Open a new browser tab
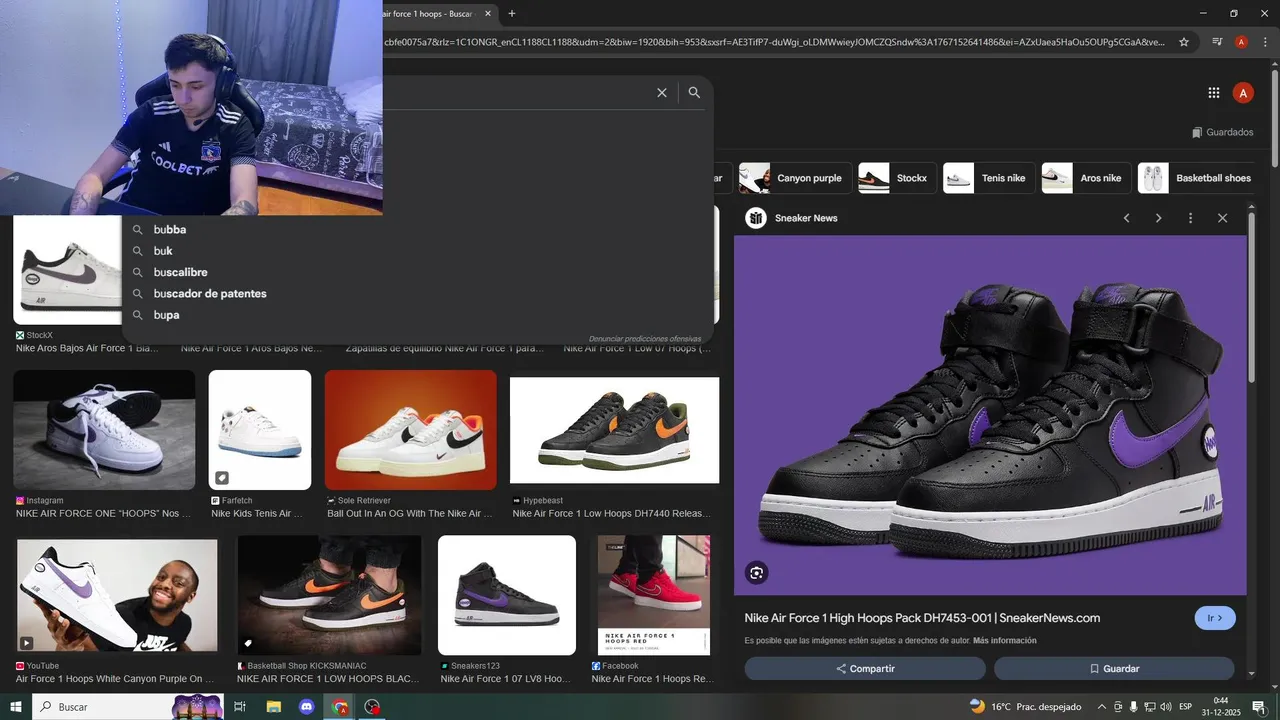 click(x=512, y=13)
